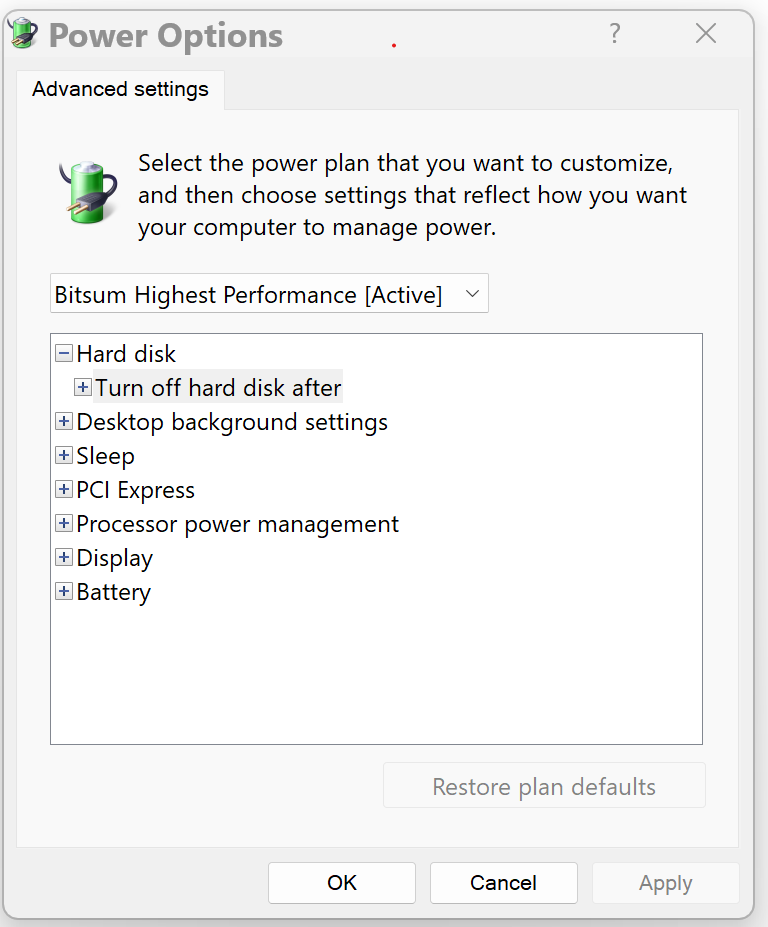The image size is (768, 927).
Task: Expand the PCI Express node
Action: coord(64,490)
